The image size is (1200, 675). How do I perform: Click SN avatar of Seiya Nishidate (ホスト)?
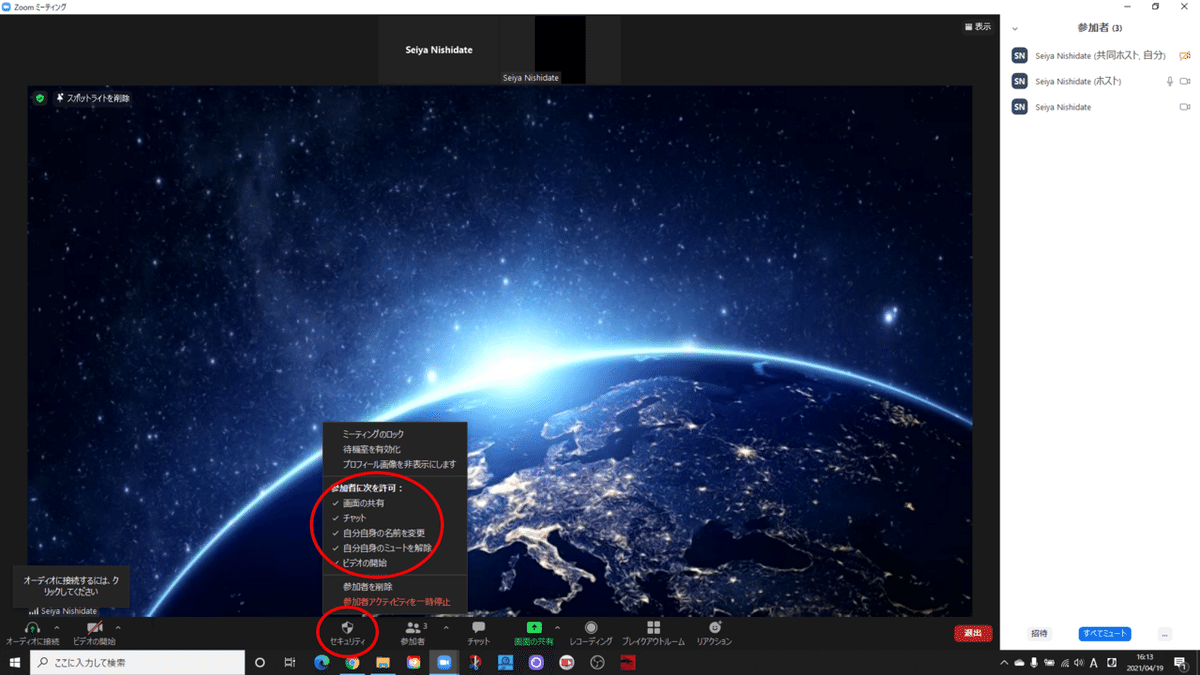click(x=1019, y=81)
